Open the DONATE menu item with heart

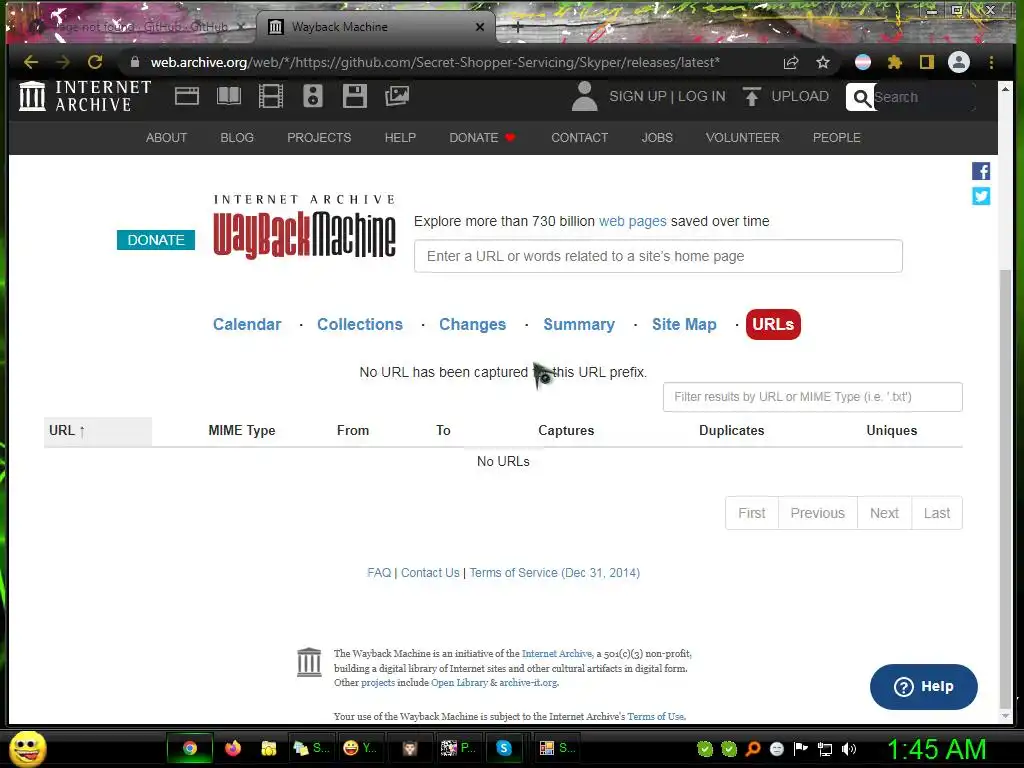click(x=482, y=138)
